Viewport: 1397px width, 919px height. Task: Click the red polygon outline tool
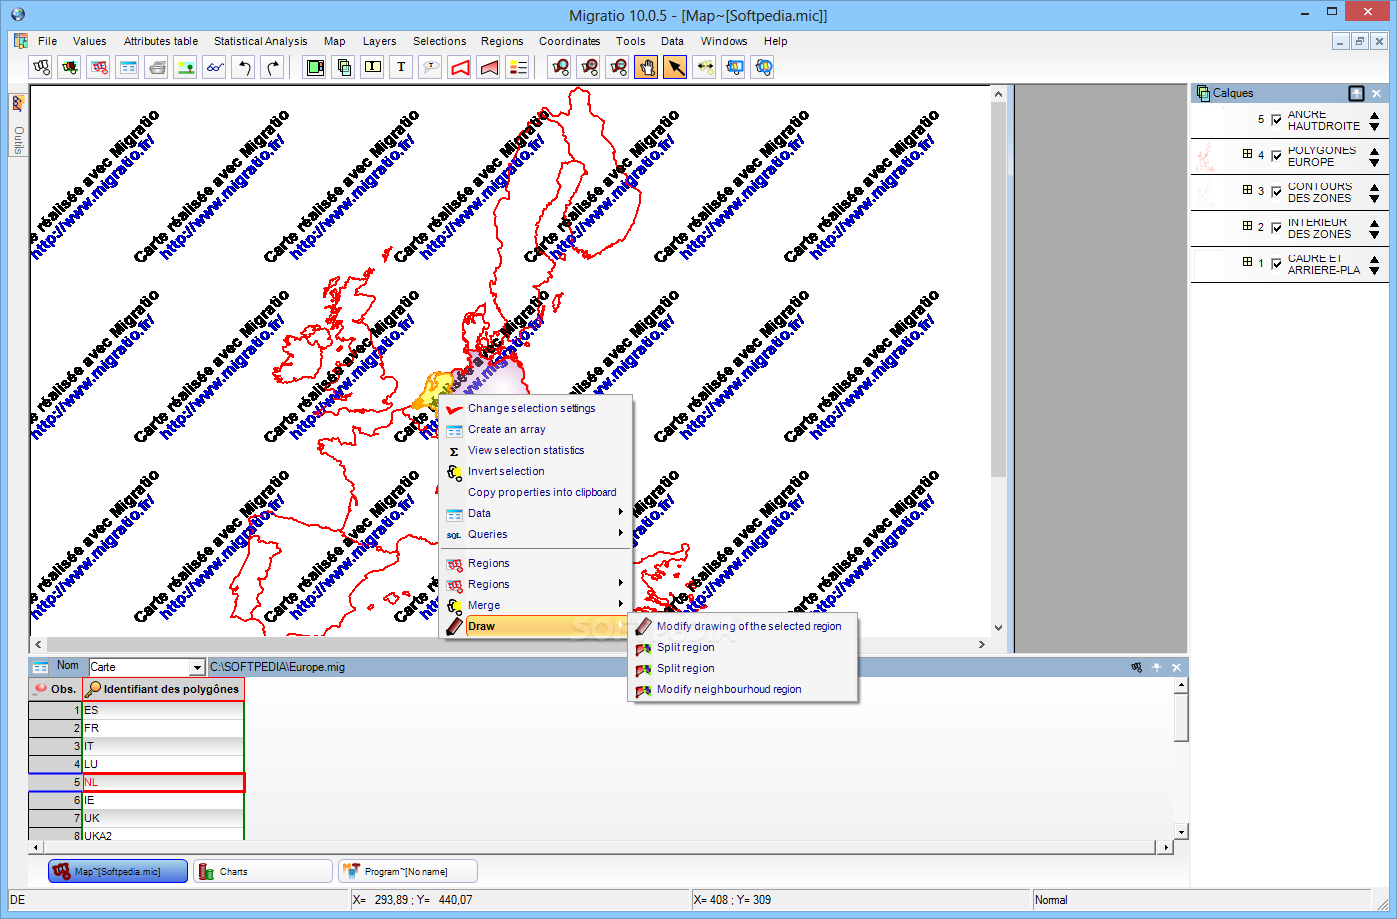(460, 67)
